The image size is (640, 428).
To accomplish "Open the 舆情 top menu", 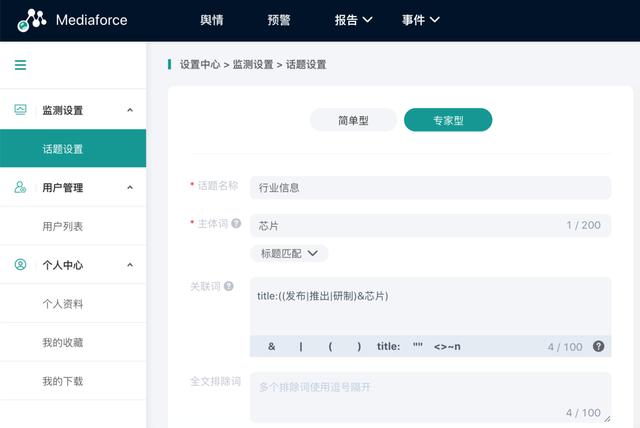I will tap(212, 20).
